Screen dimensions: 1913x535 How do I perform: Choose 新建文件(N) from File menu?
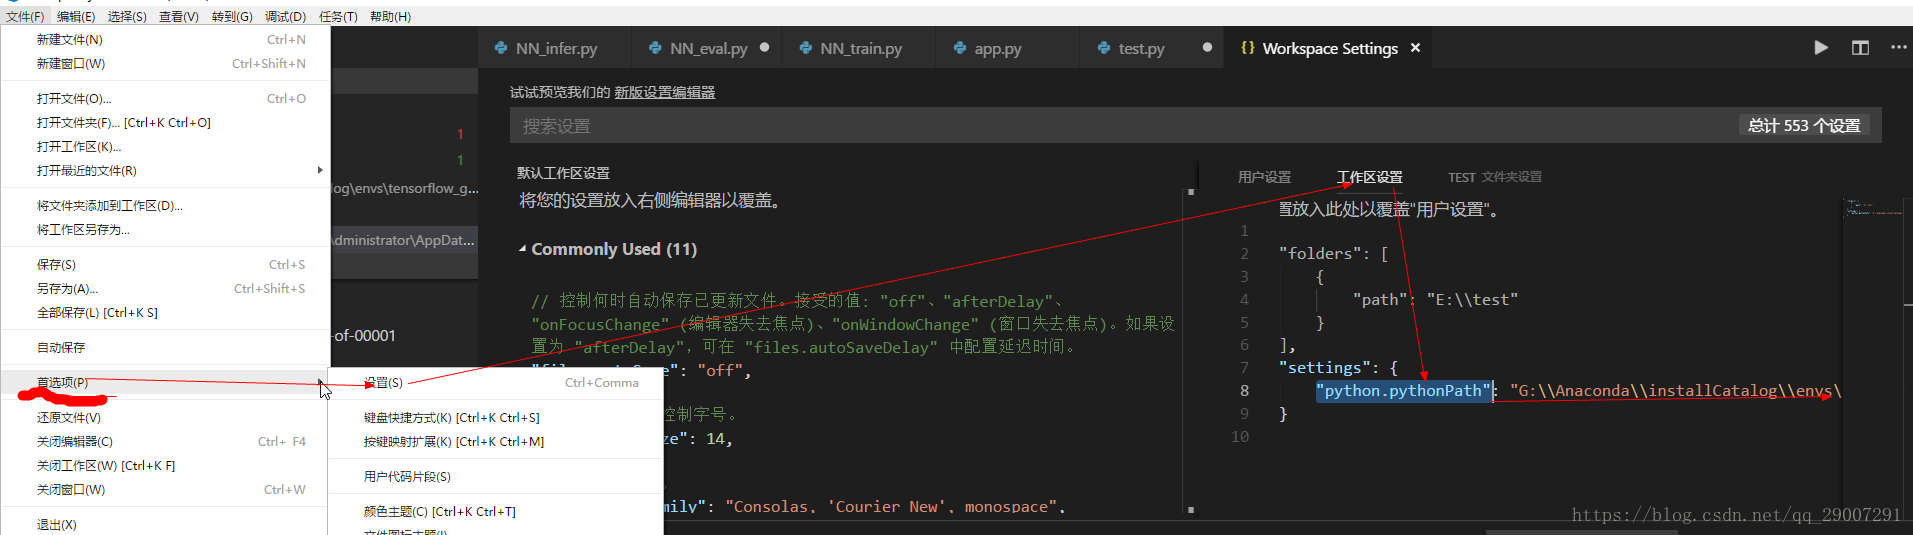[166, 39]
